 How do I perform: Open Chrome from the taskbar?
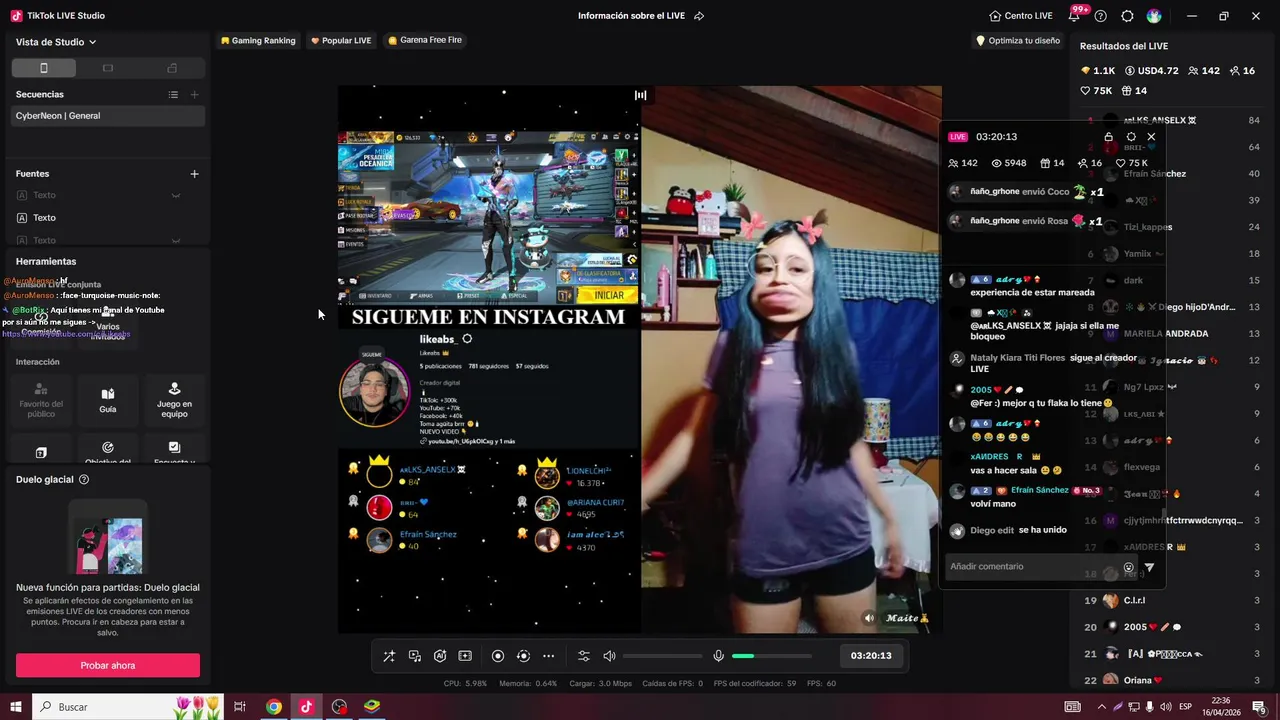[x=273, y=707]
